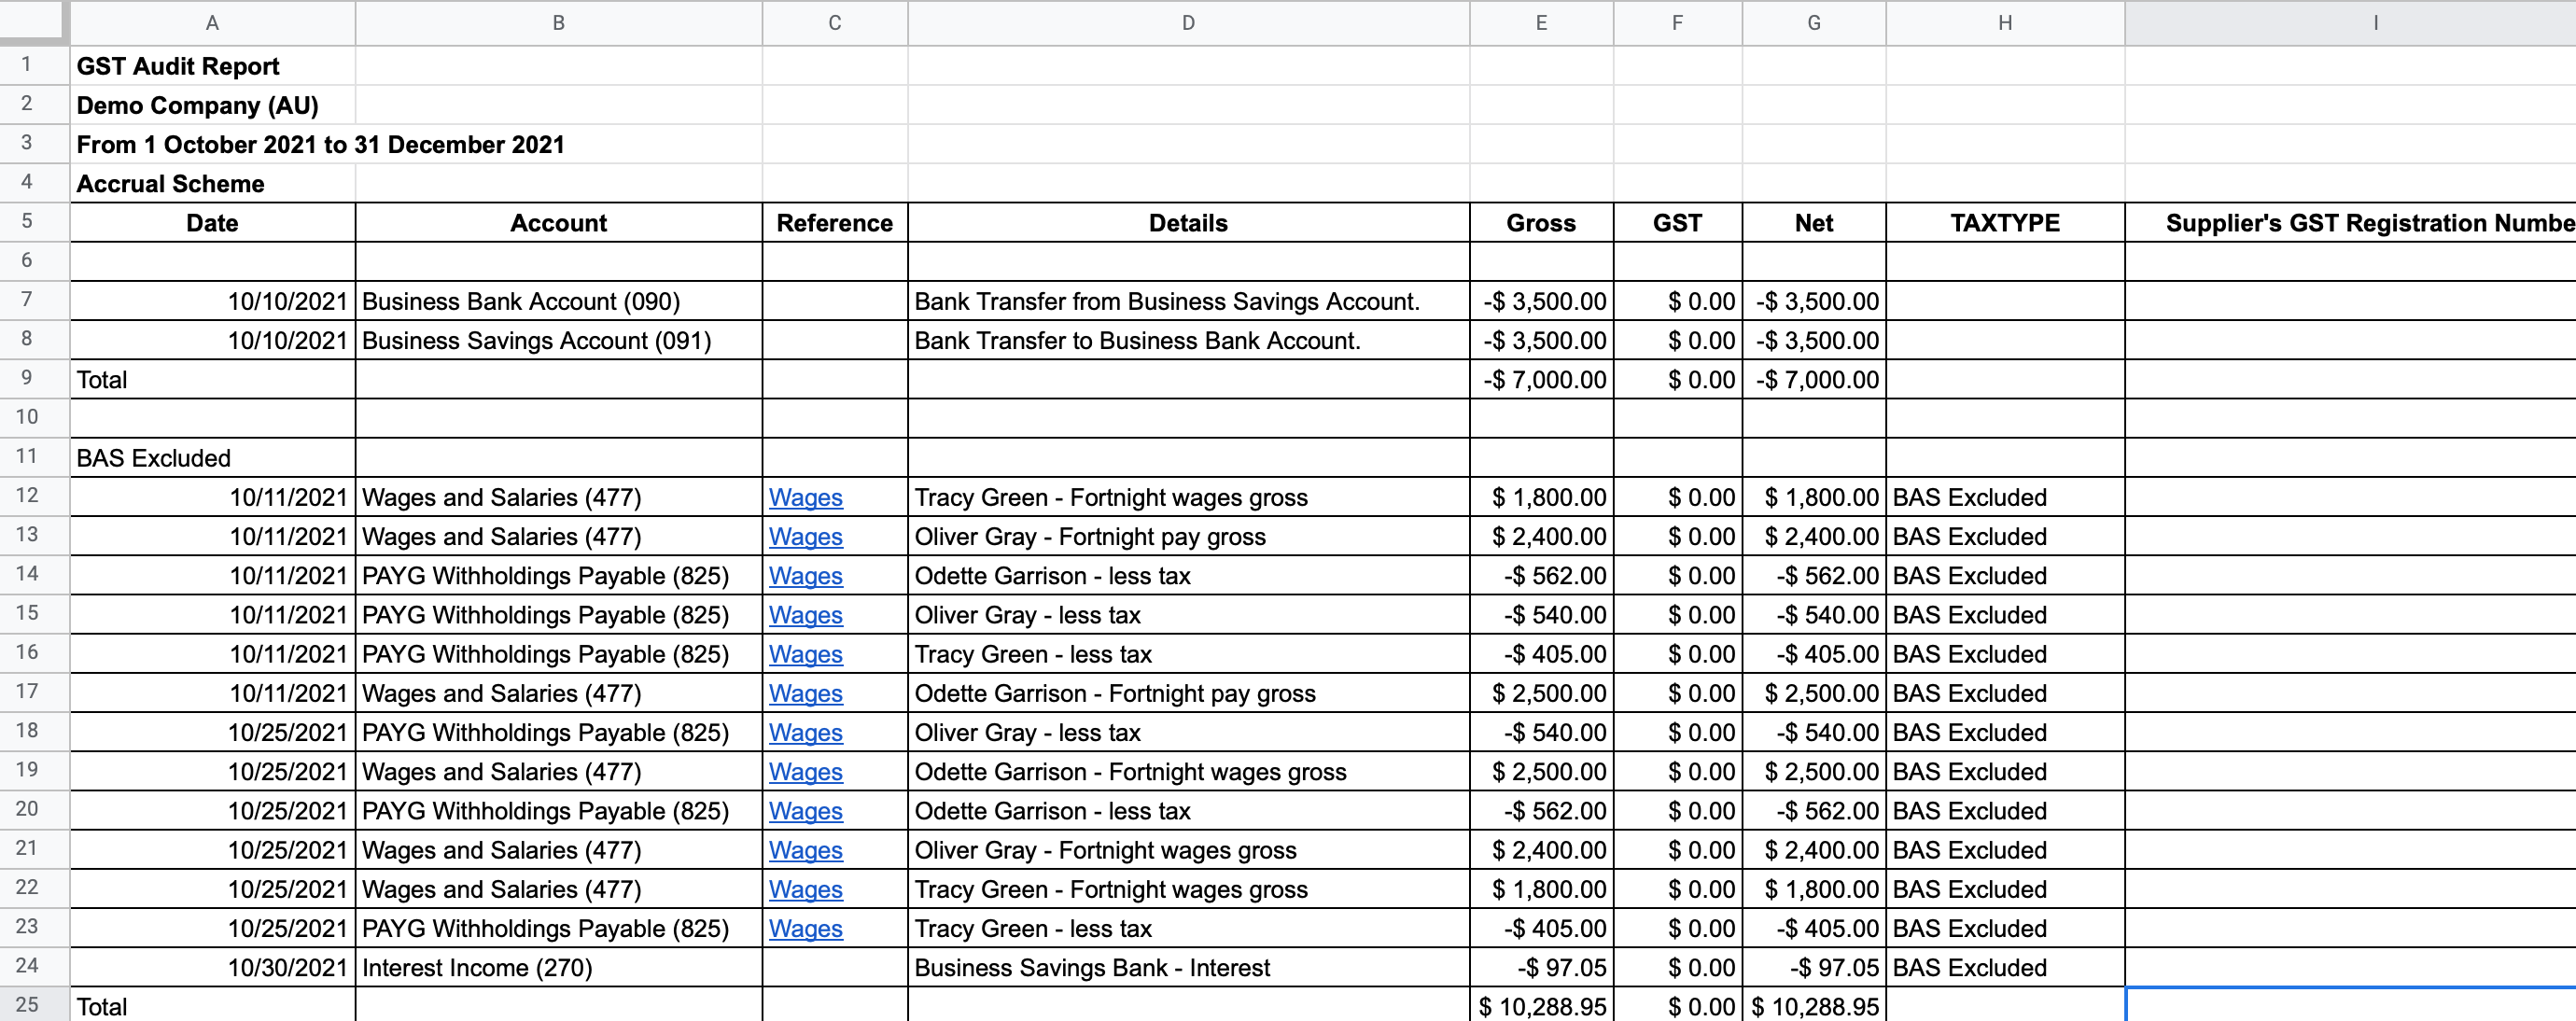Click the Wages link in row 23
Screen dimensions: 2576x1021
805,928
